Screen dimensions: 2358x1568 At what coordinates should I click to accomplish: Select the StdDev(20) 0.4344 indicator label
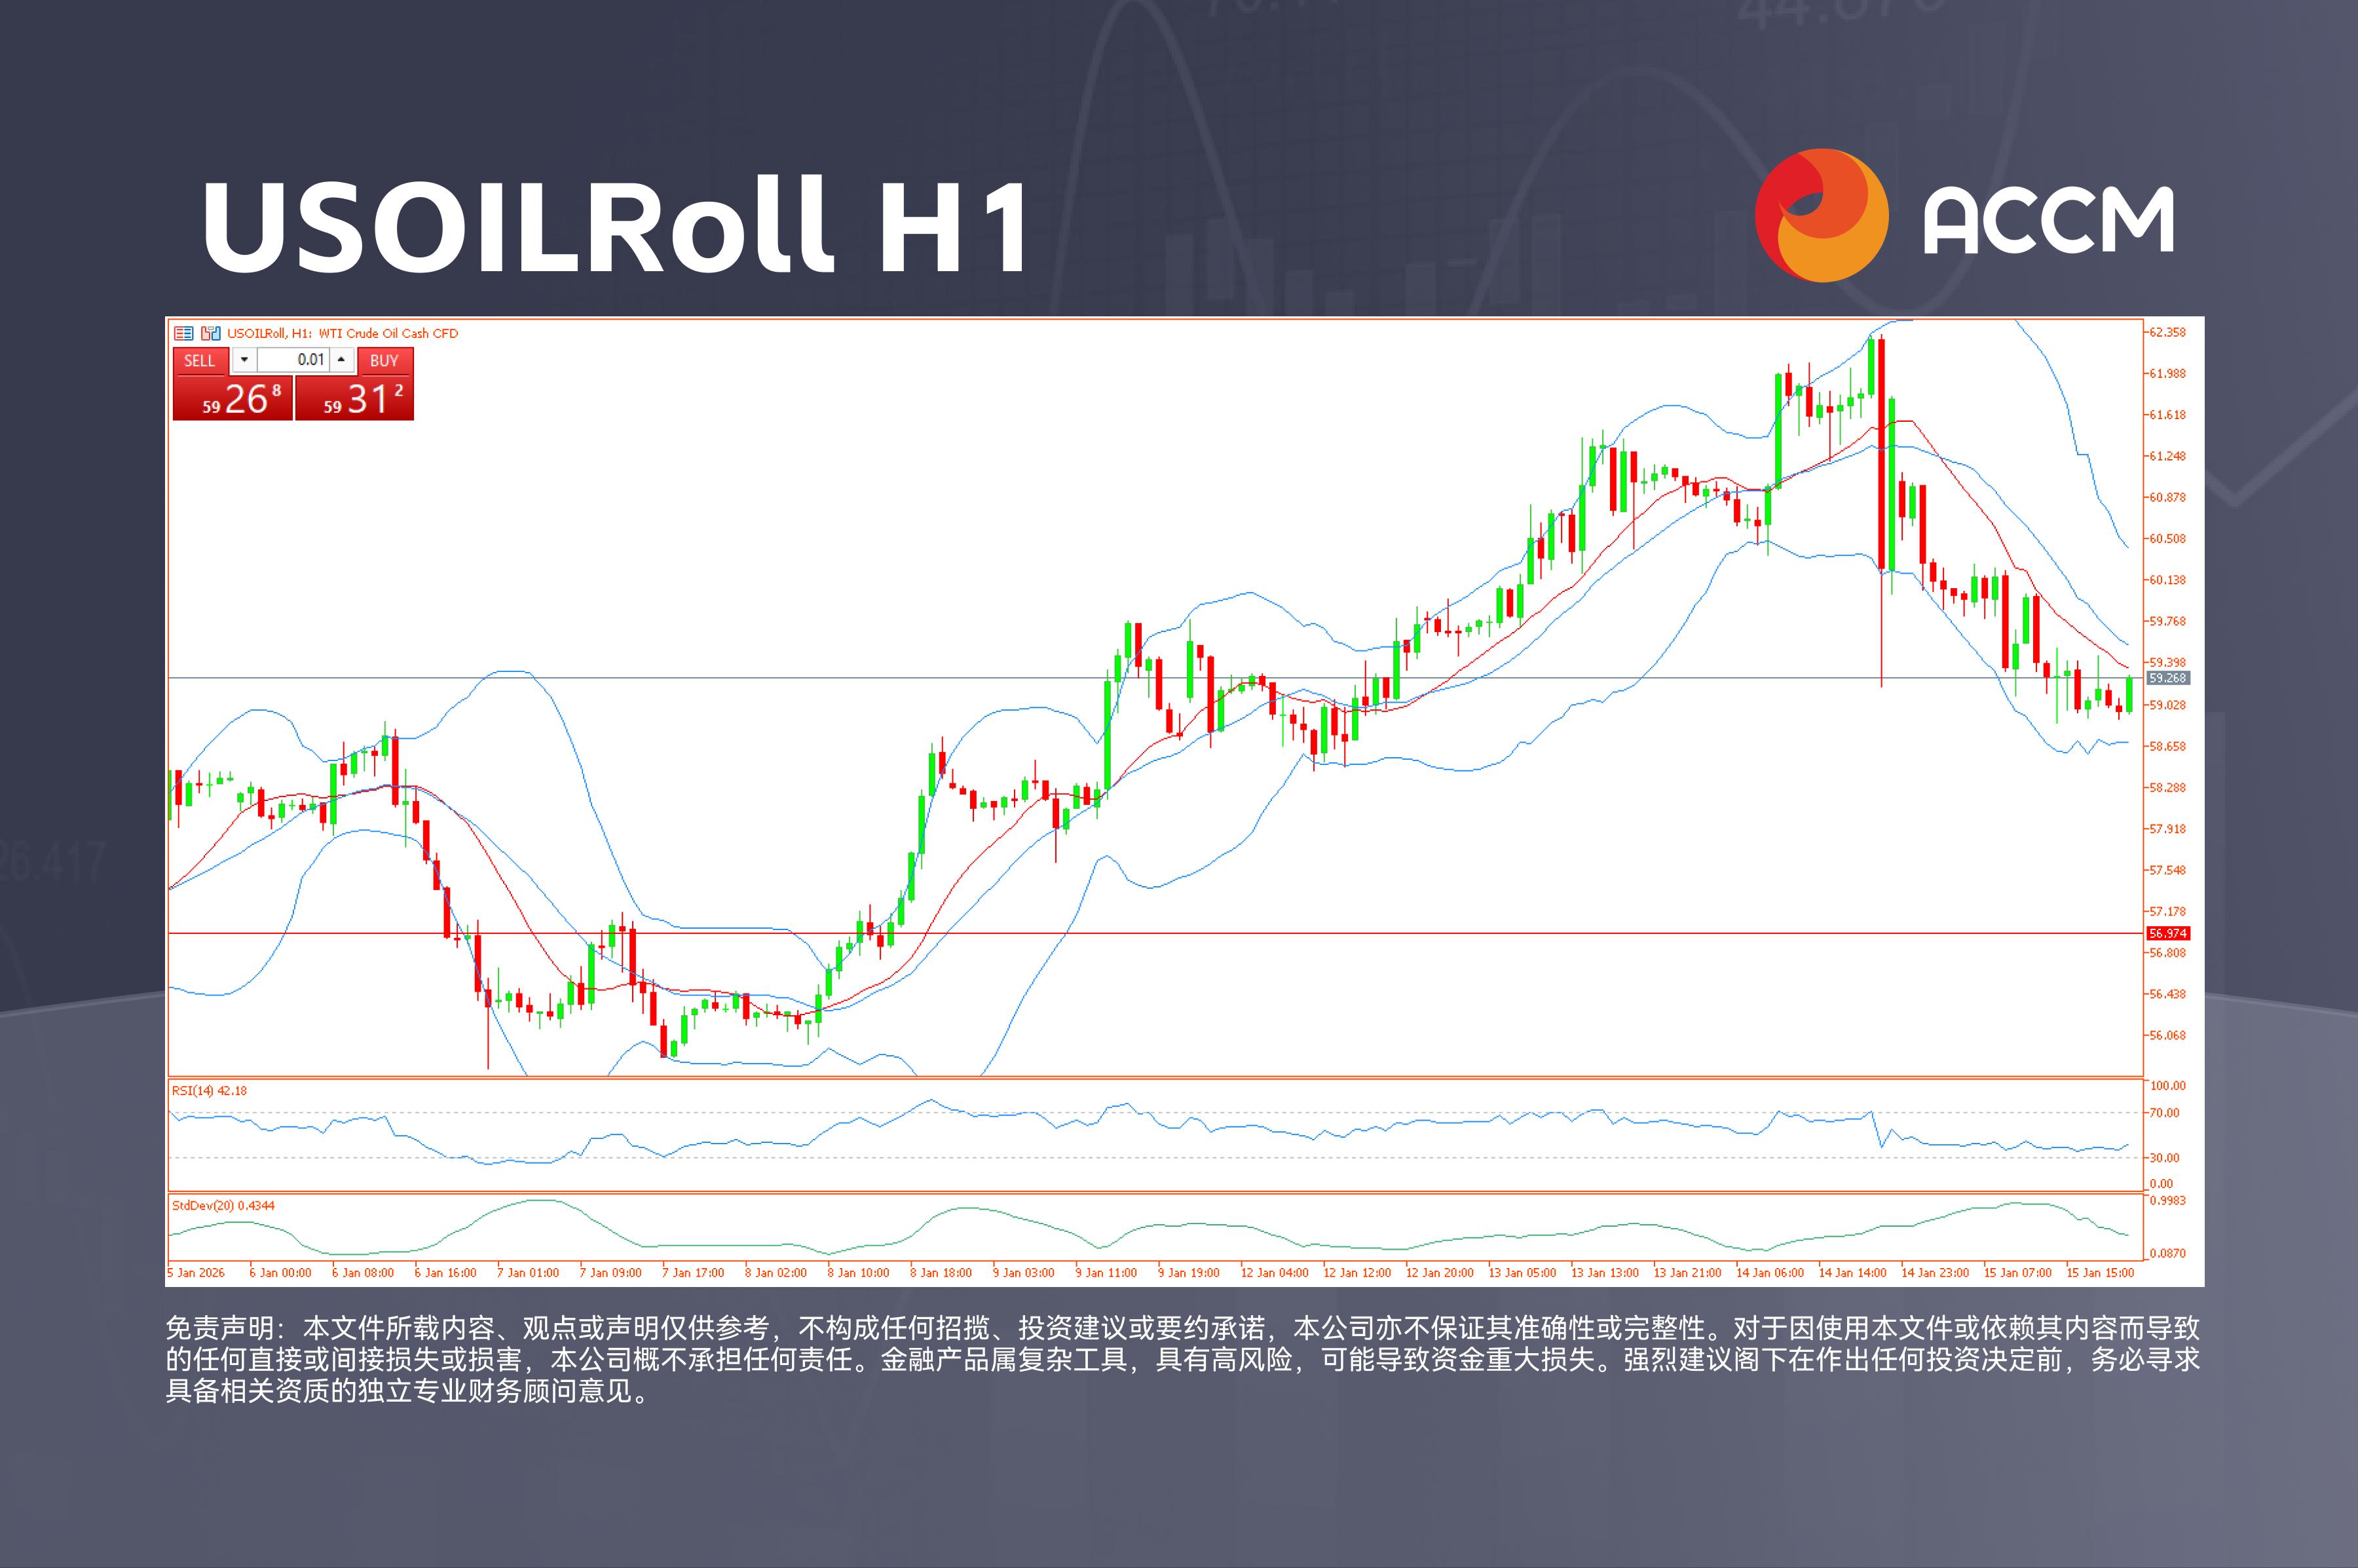(x=223, y=1205)
